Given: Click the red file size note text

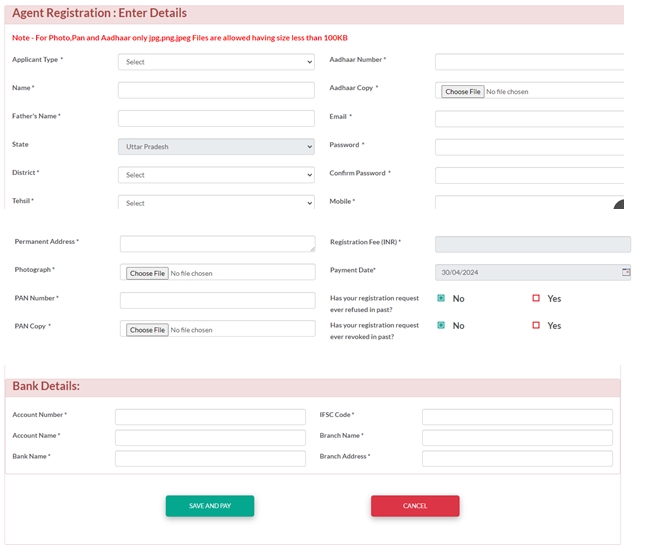Looking at the screenshot, I should [180, 38].
